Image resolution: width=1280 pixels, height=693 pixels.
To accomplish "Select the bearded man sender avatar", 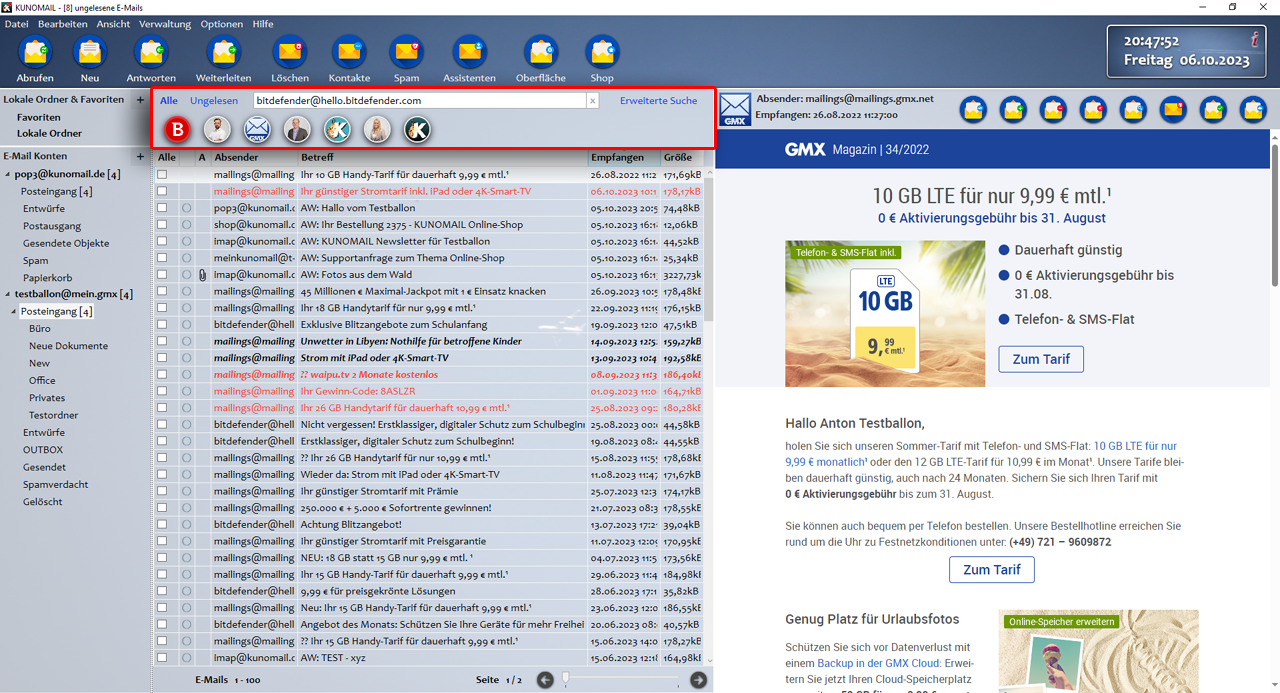I will (x=218, y=129).
